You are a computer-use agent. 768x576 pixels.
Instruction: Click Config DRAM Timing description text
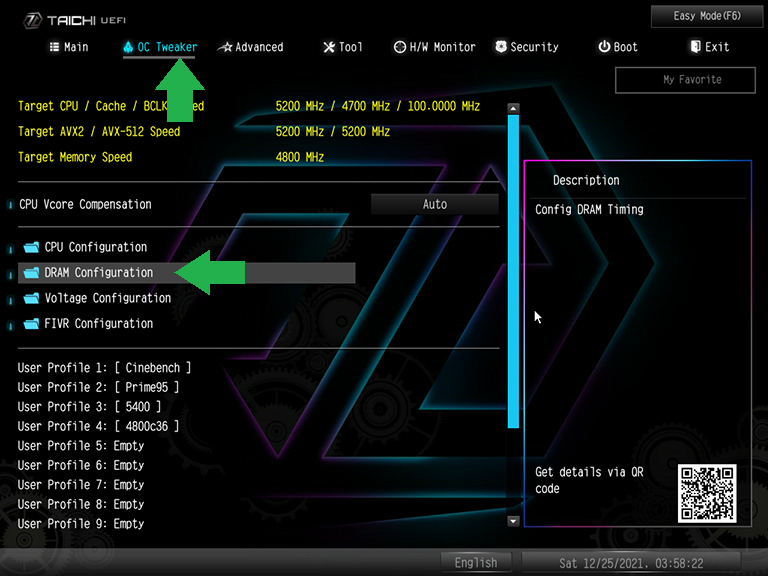click(x=589, y=210)
